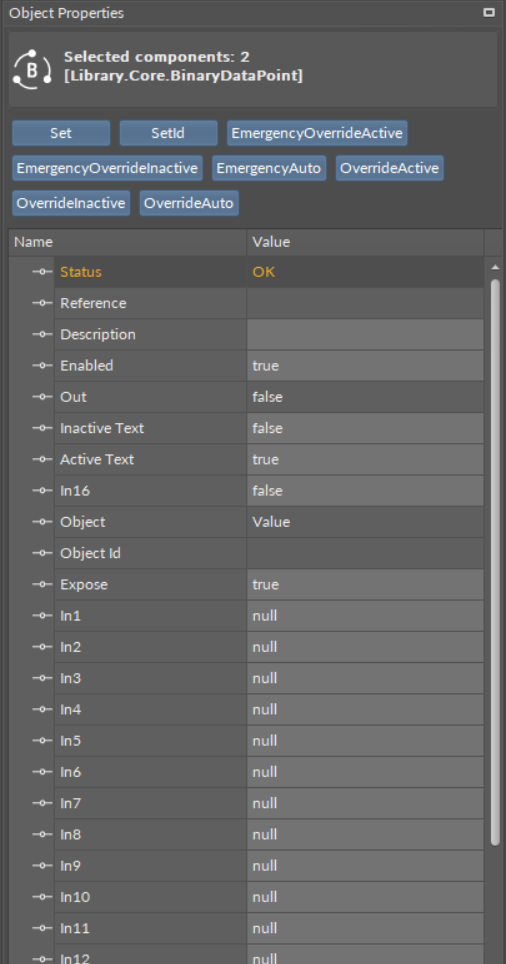The height and width of the screenshot is (964, 506).
Task: Click the EmergencyAuto button
Action: [269, 168]
